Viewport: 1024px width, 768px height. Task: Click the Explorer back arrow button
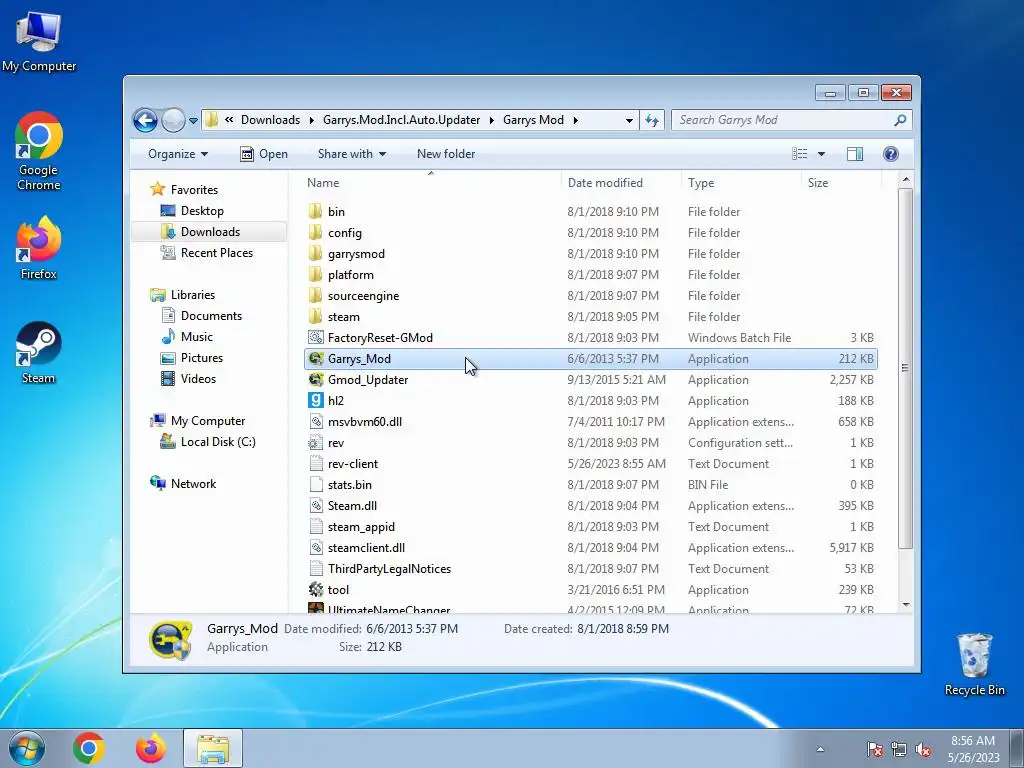(x=145, y=120)
